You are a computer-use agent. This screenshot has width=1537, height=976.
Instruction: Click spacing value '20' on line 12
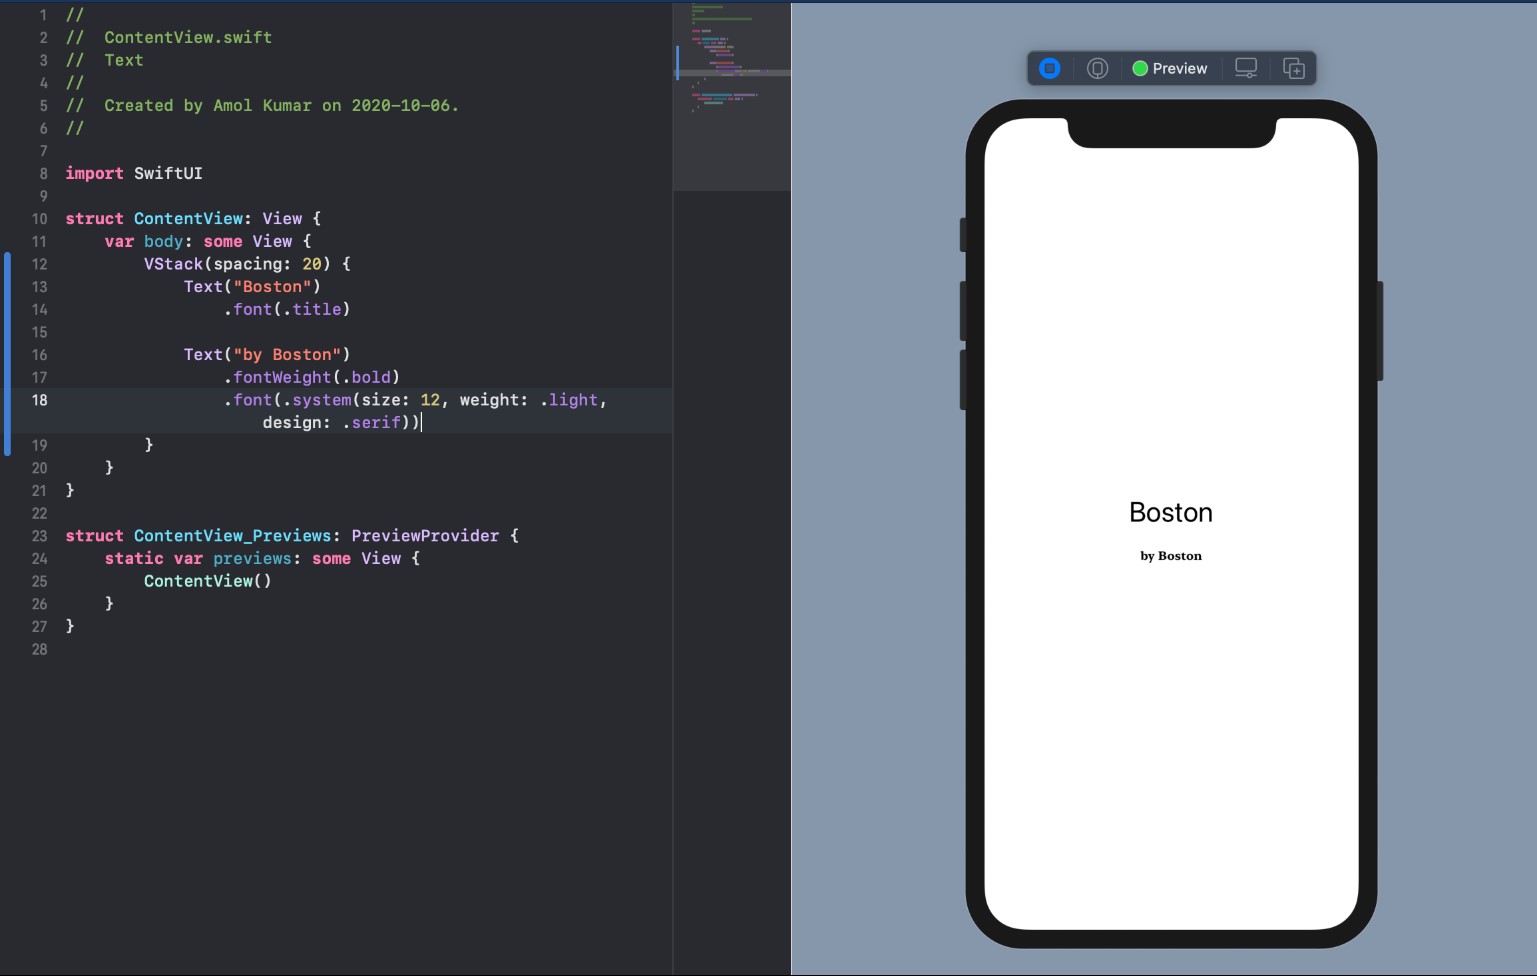312,264
